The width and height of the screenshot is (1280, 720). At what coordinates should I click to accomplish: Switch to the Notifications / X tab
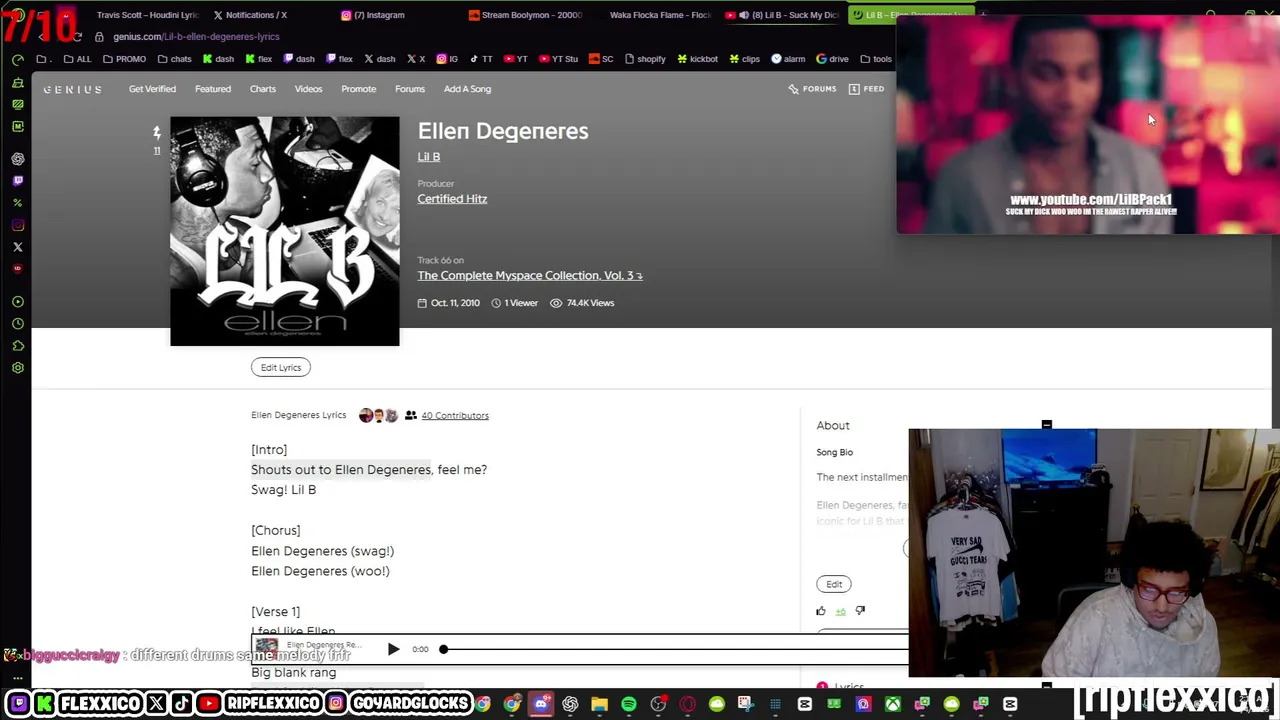[x=250, y=15]
